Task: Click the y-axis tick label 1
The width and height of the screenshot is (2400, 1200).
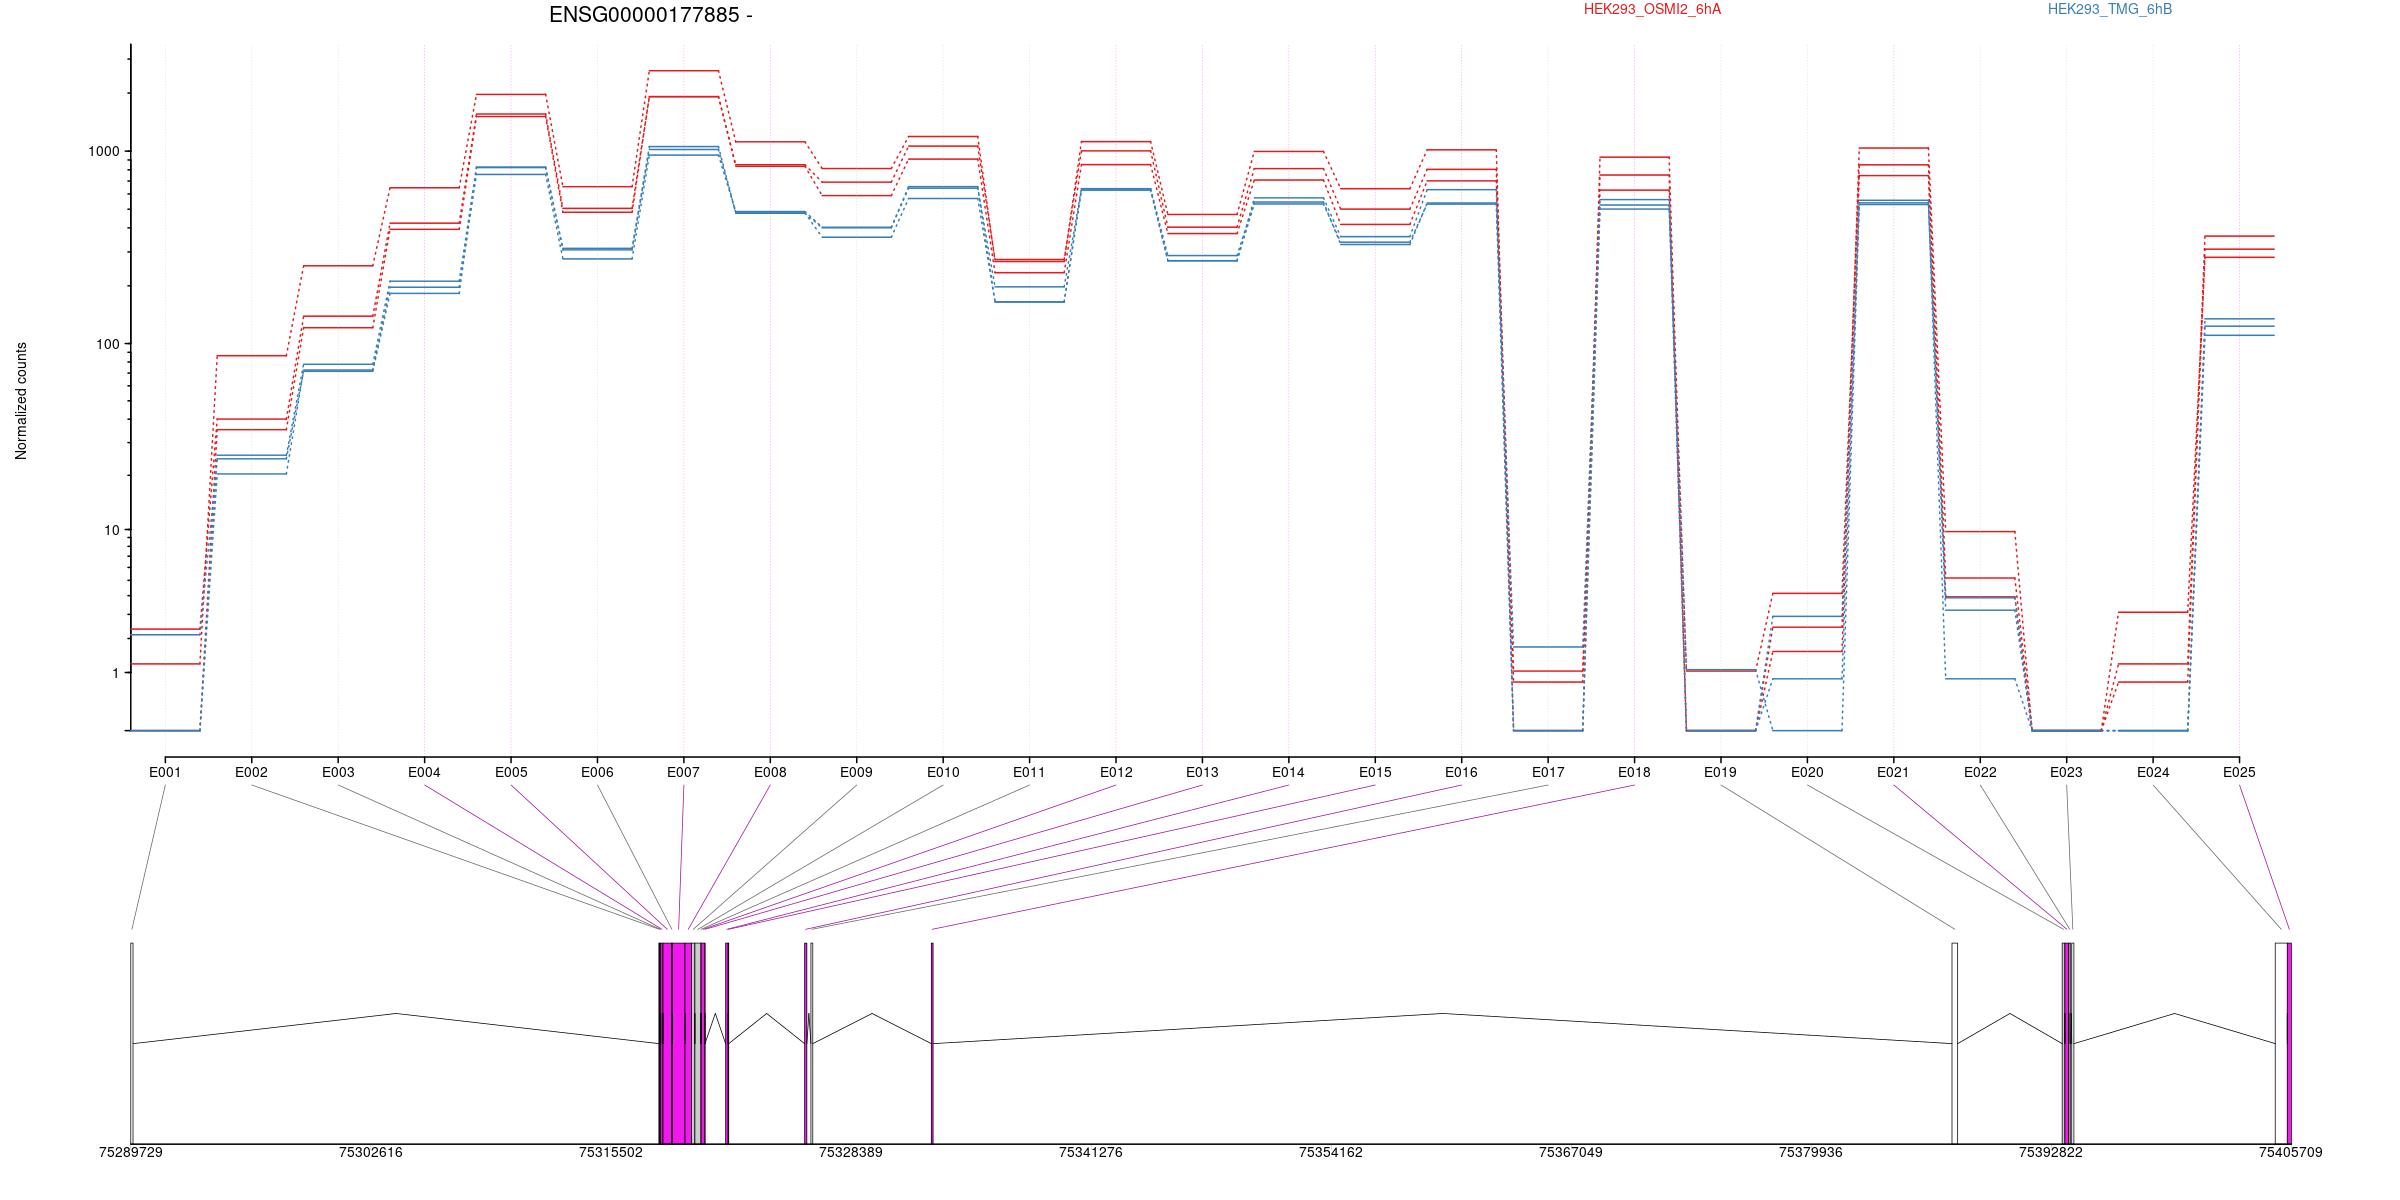Action: coord(116,673)
